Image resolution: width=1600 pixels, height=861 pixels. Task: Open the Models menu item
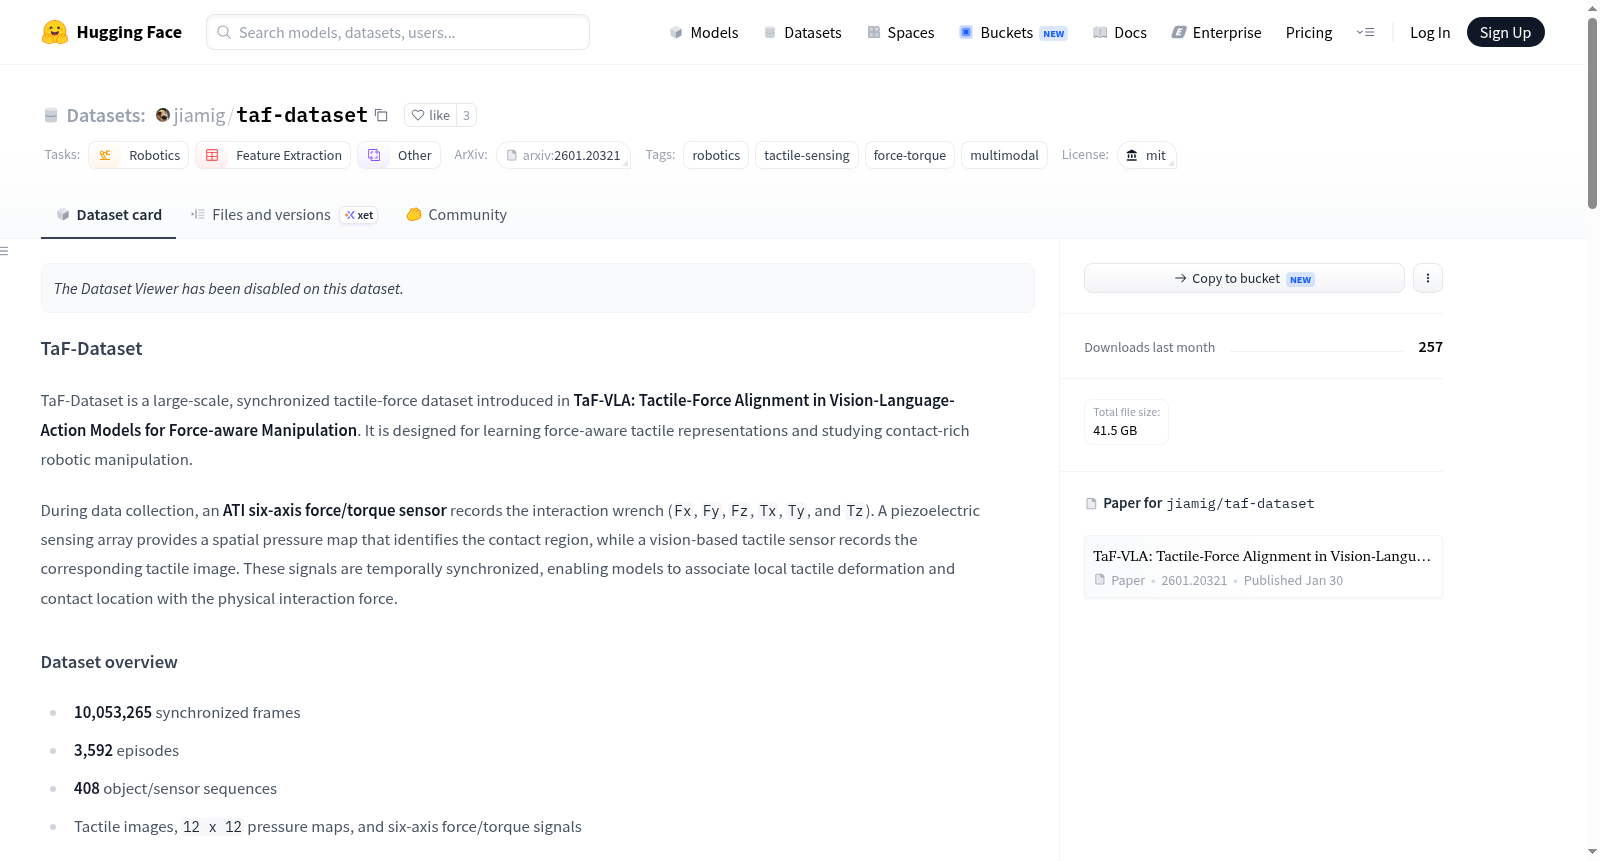pos(704,32)
